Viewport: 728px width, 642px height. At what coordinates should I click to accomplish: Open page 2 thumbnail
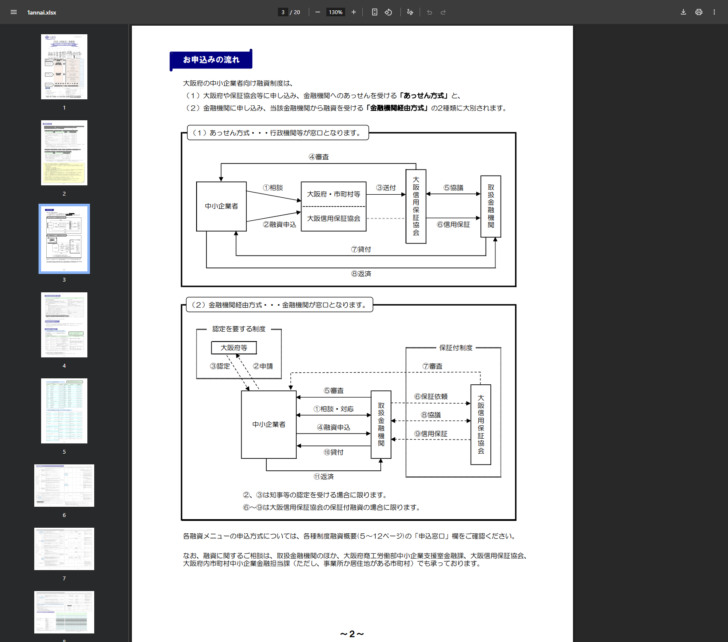coord(64,153)
